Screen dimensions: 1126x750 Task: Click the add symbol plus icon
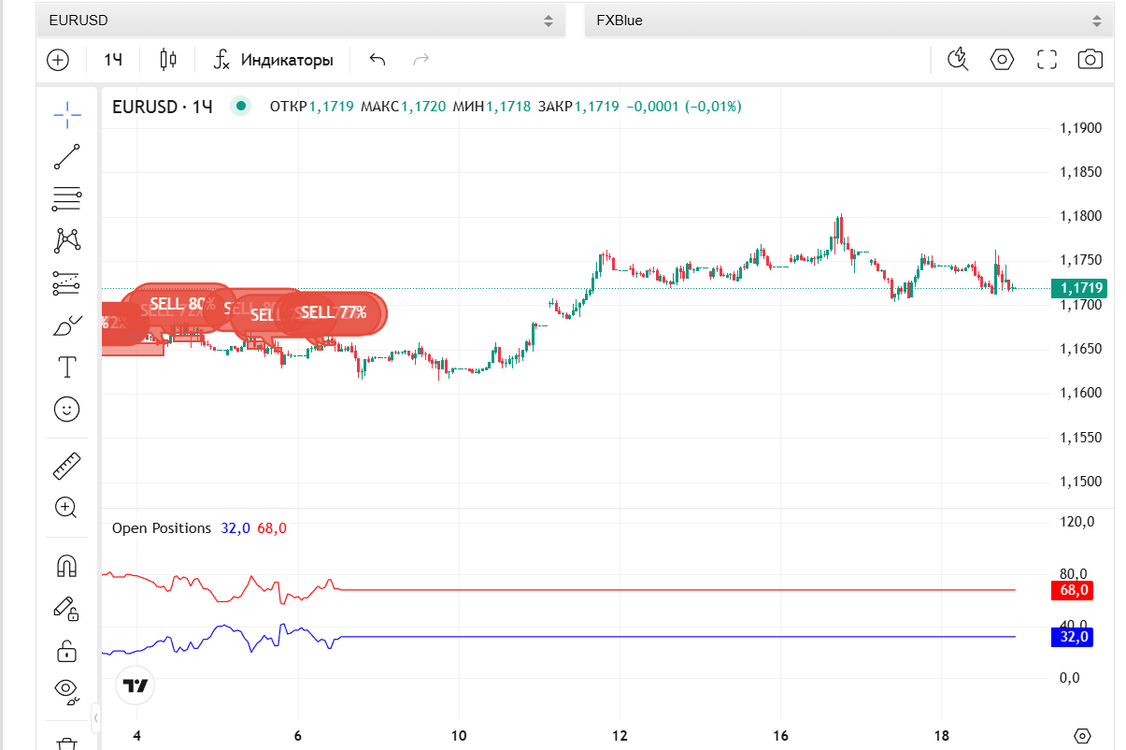pyautogui.click(x=58, y=60)
